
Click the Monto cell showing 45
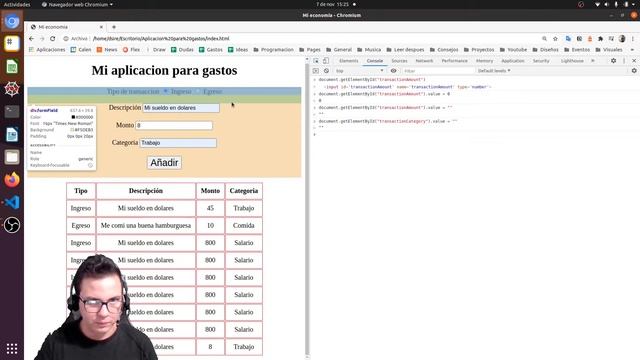210,208
